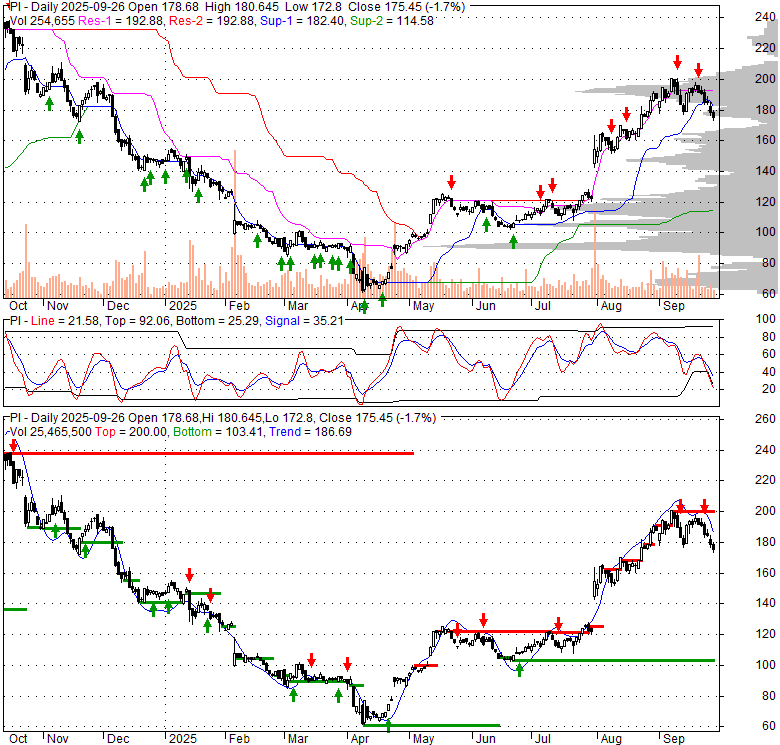Click red arrow at October start, bottom chart

pyautogui.click(x=13, y=444)
